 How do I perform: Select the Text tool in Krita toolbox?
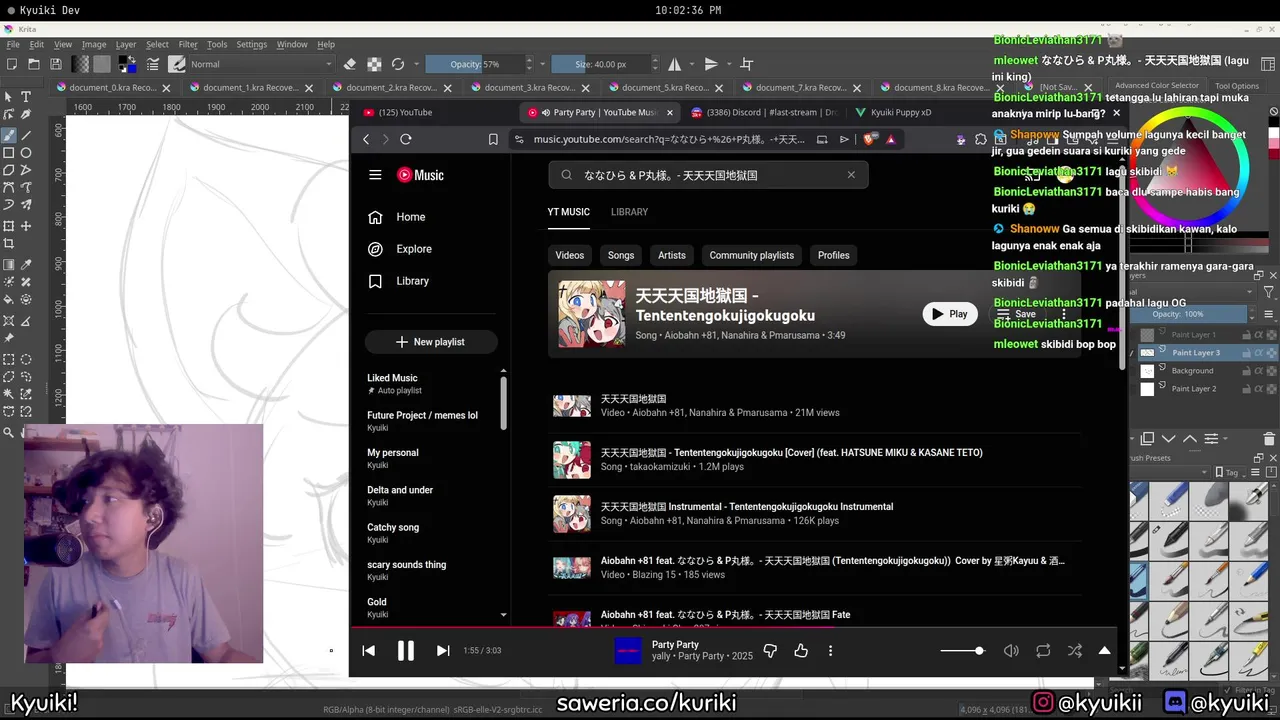(26, 97)
